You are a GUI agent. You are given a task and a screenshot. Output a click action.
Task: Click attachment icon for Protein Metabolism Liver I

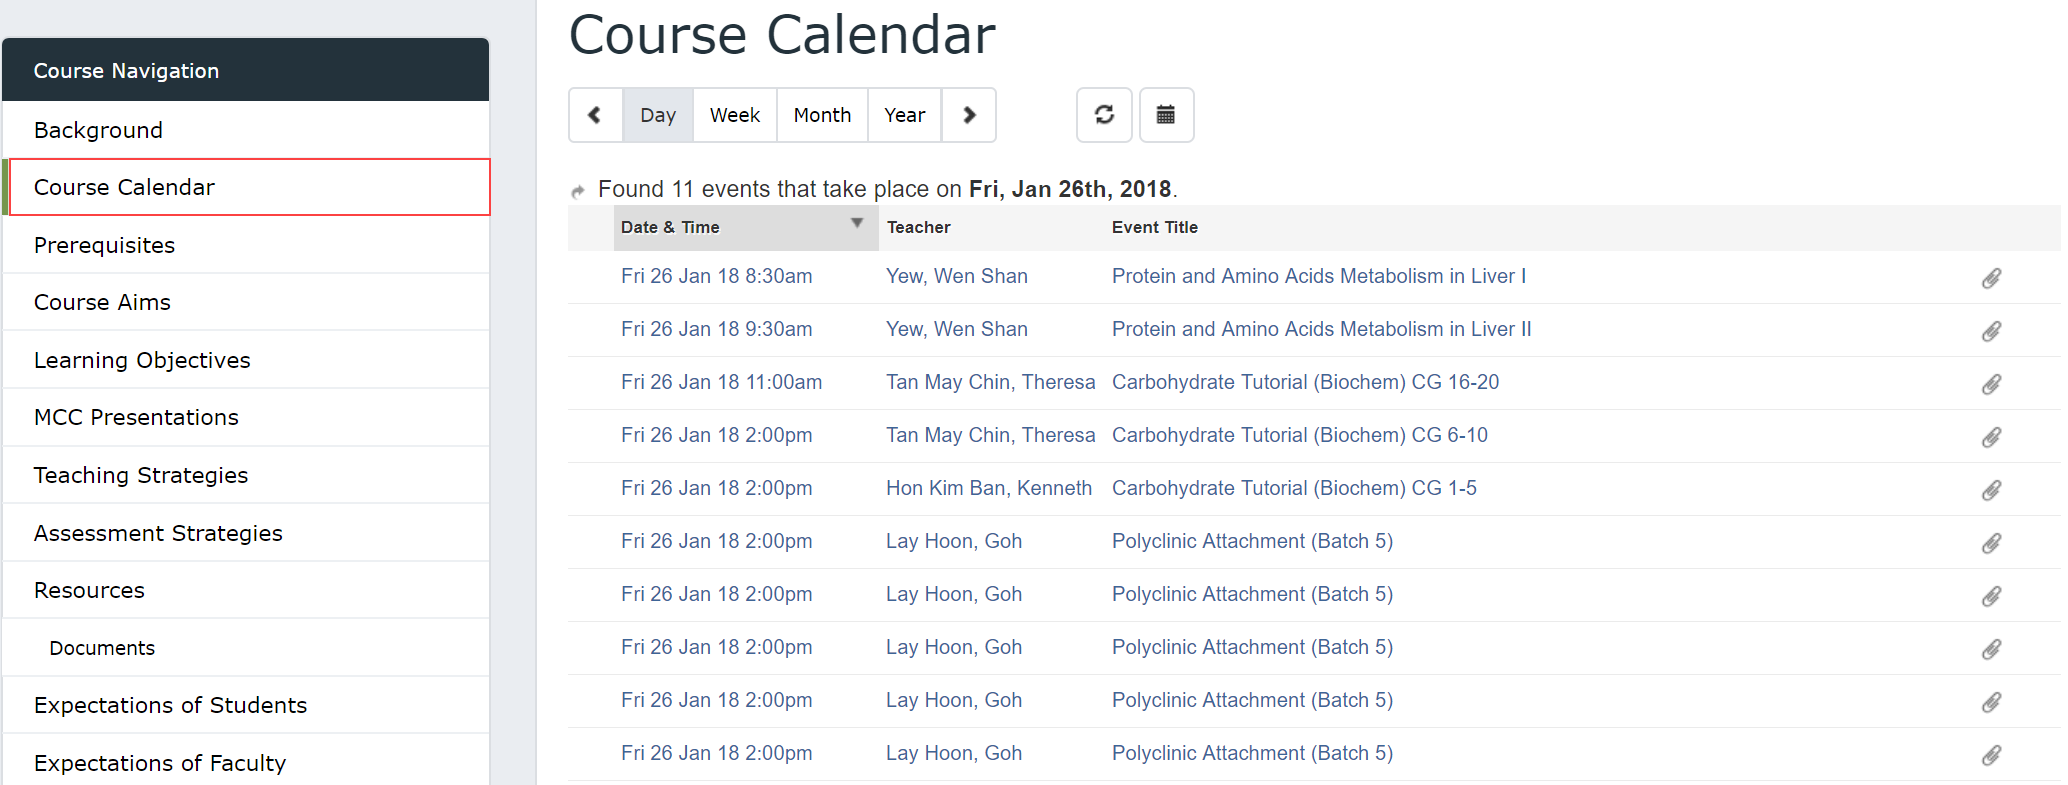point(1991,278)
